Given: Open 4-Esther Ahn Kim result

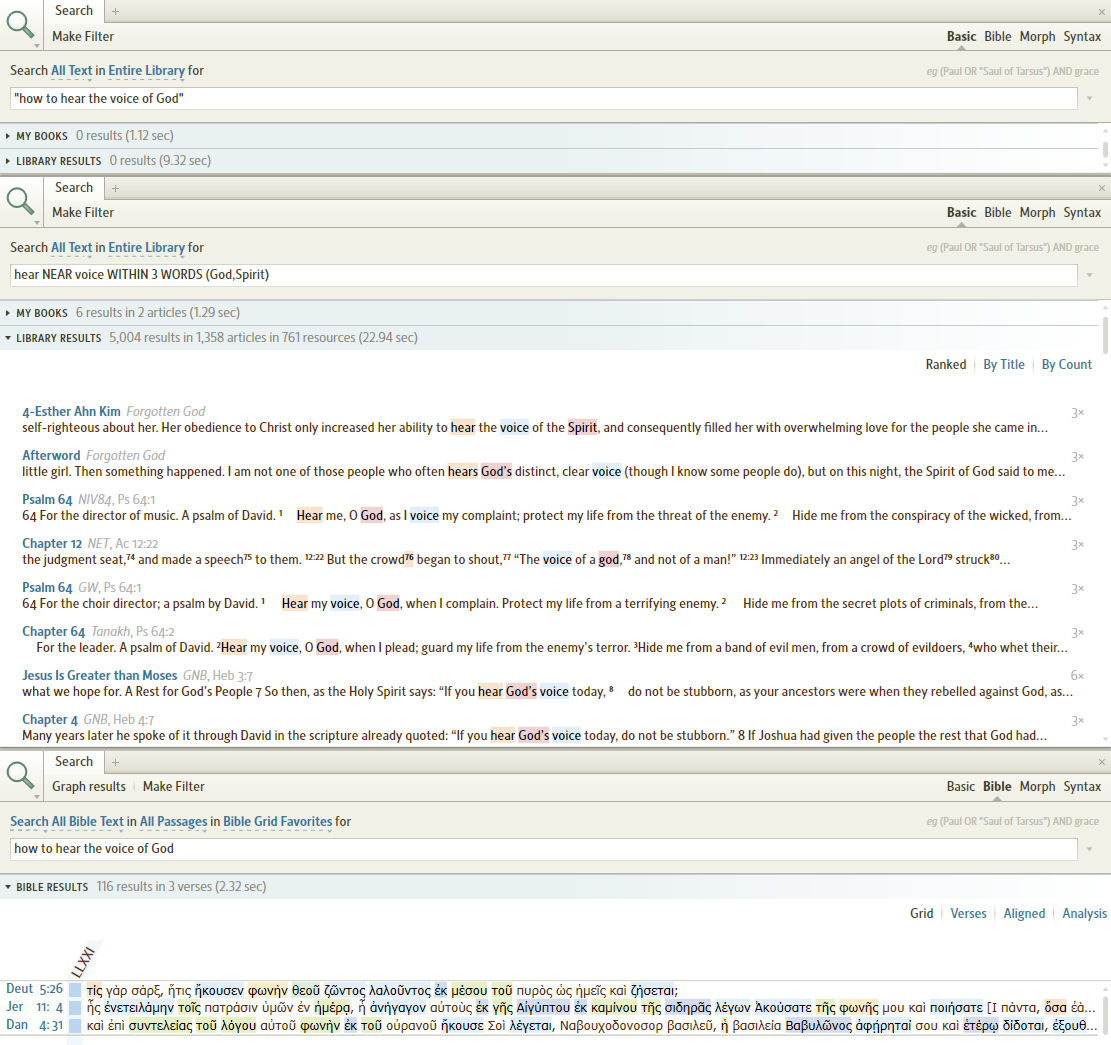Looking at the screenshot, I should [71, 412].
